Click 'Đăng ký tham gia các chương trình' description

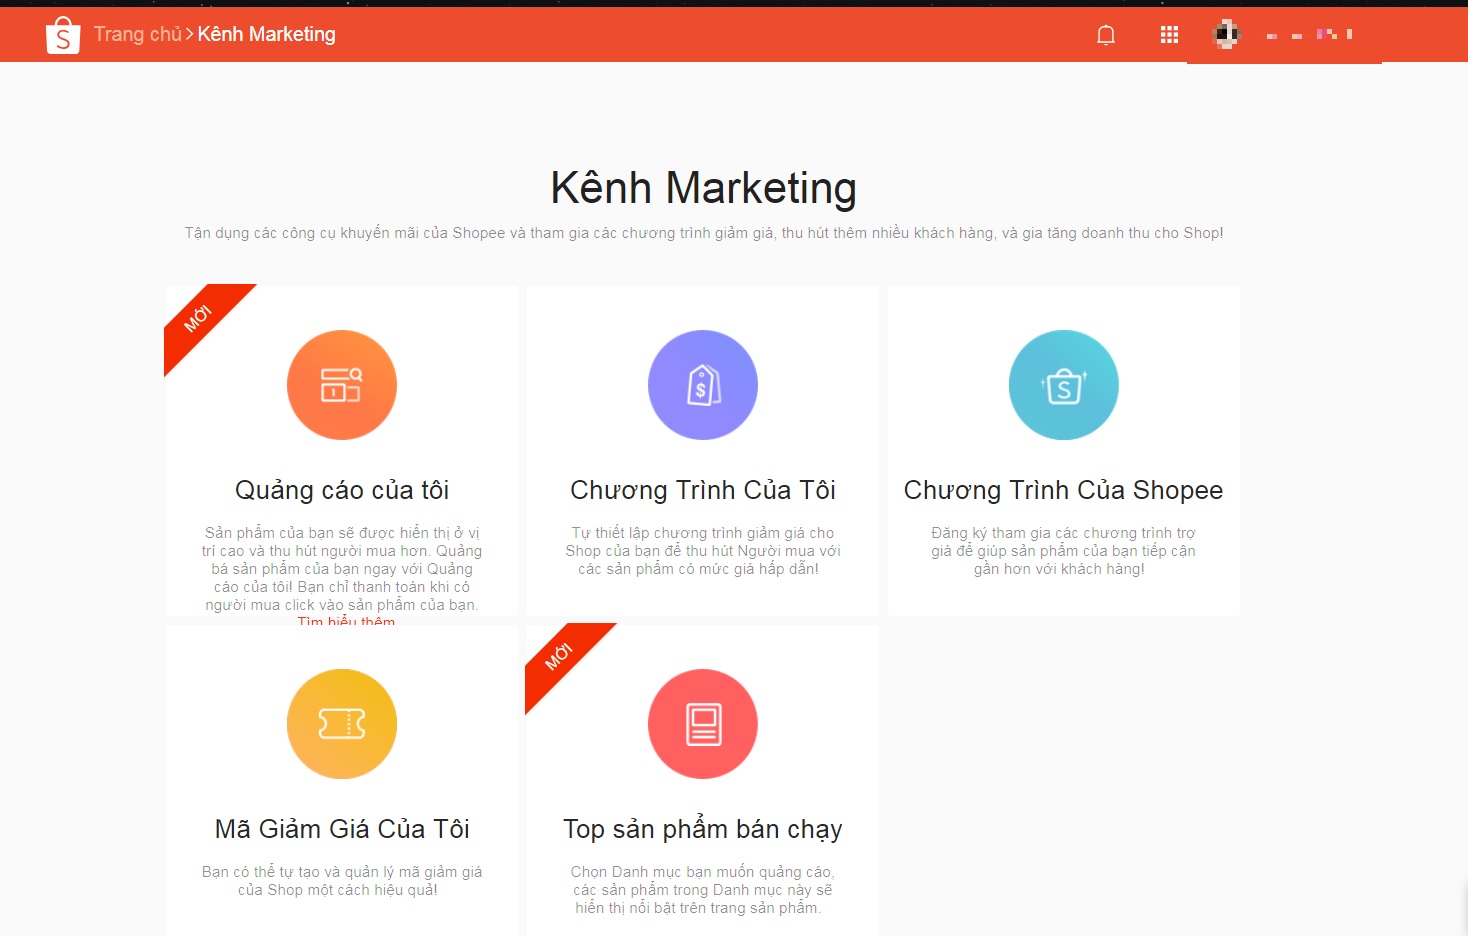[x=1064, y=551]
